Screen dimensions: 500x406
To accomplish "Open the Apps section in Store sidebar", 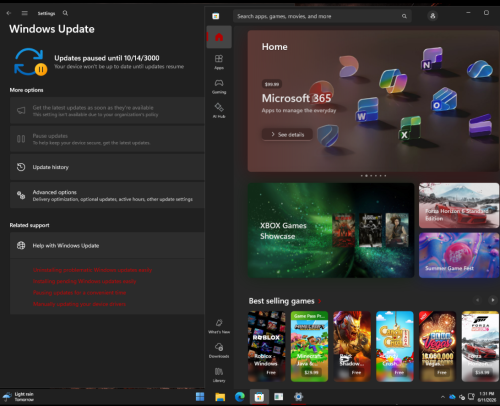I will pyautogui.click(x=219, y=62).
